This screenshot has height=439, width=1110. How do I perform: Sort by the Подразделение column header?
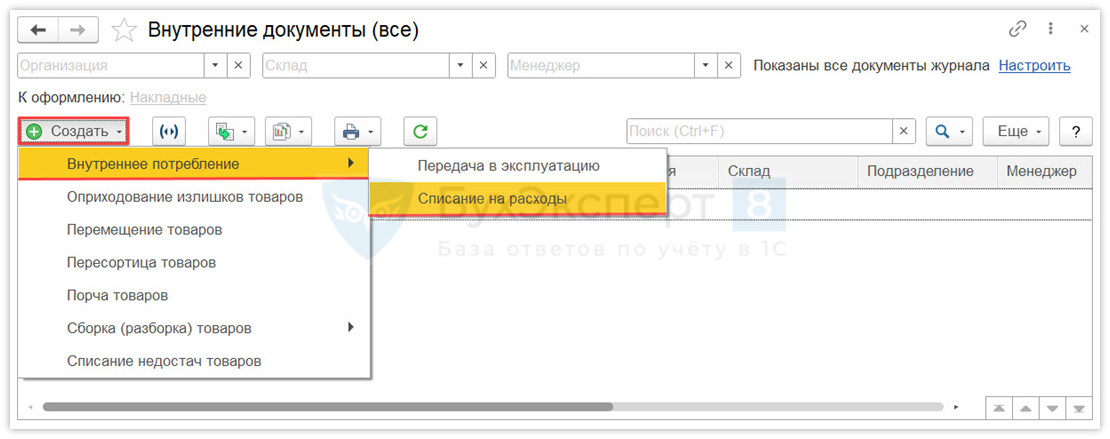[927, 171]
